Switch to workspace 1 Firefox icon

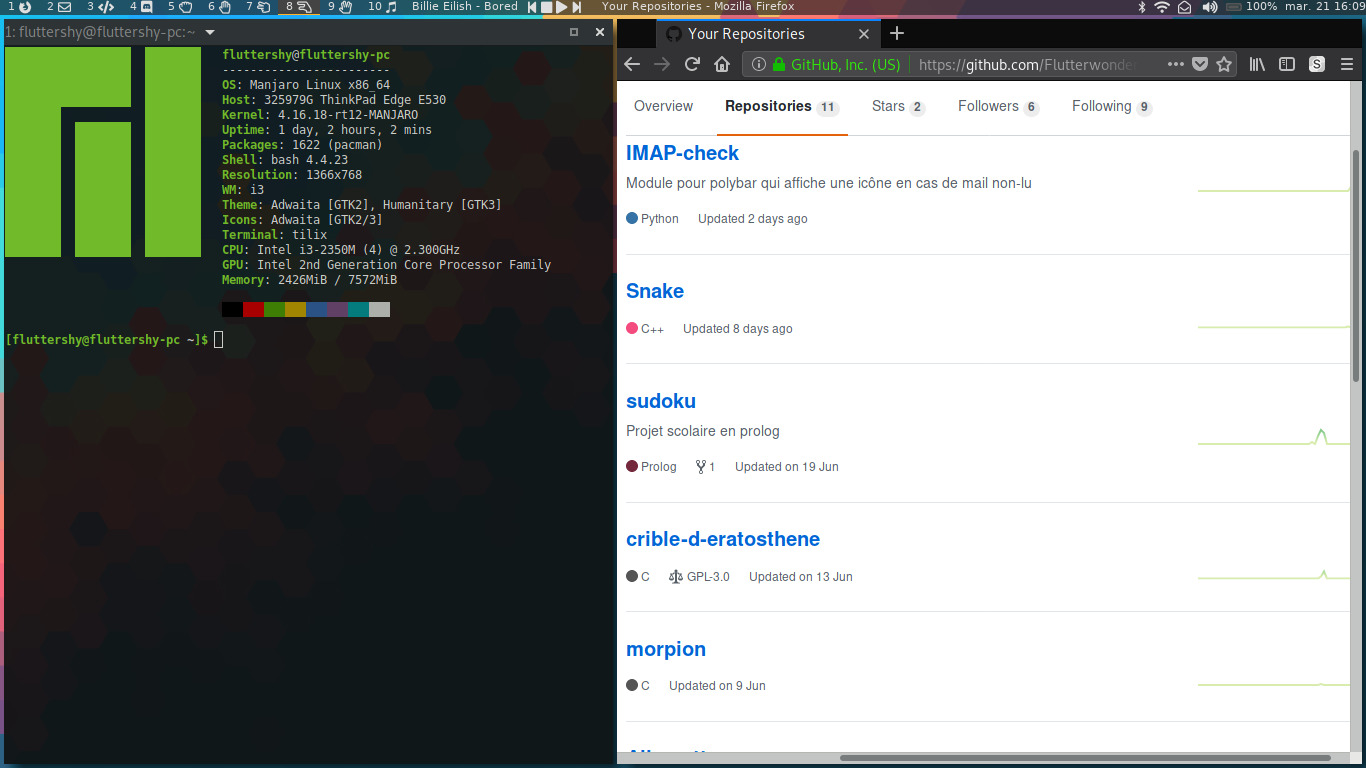coord(19,7)
